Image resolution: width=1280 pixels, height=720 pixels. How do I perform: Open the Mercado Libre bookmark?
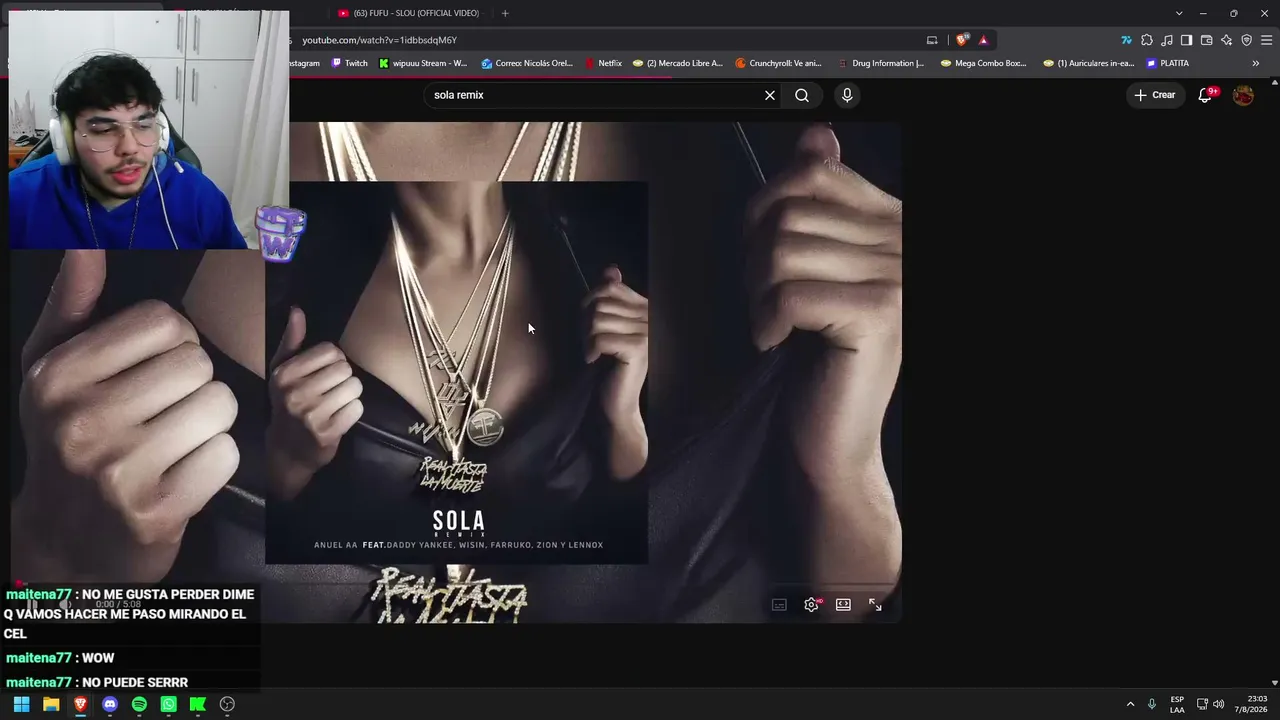tap(678, 63)
